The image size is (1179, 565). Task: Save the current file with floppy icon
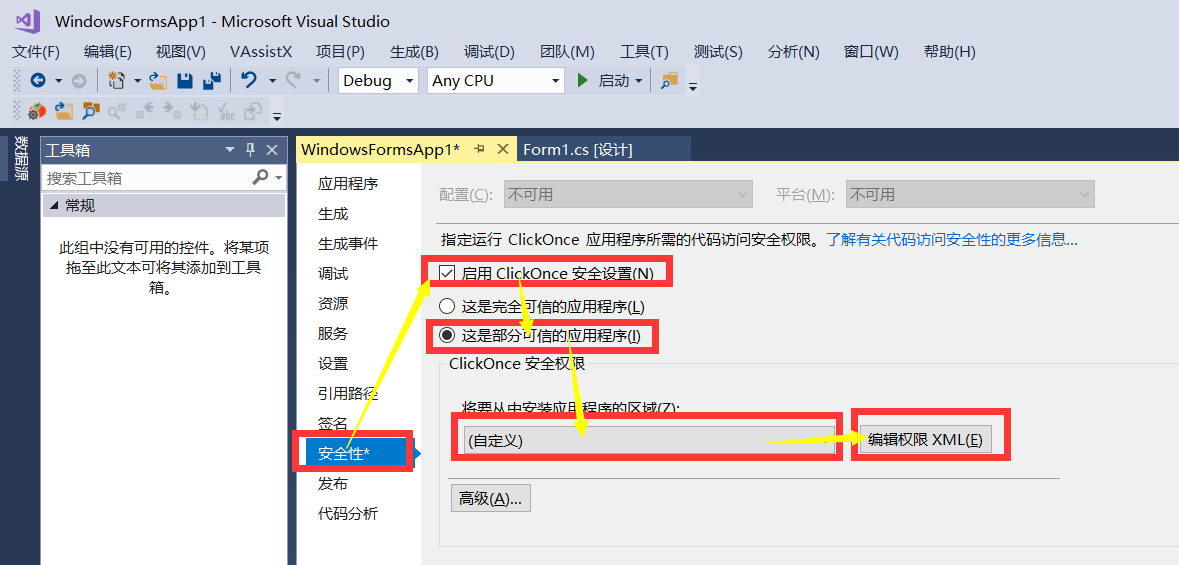(x=185, y=80)
